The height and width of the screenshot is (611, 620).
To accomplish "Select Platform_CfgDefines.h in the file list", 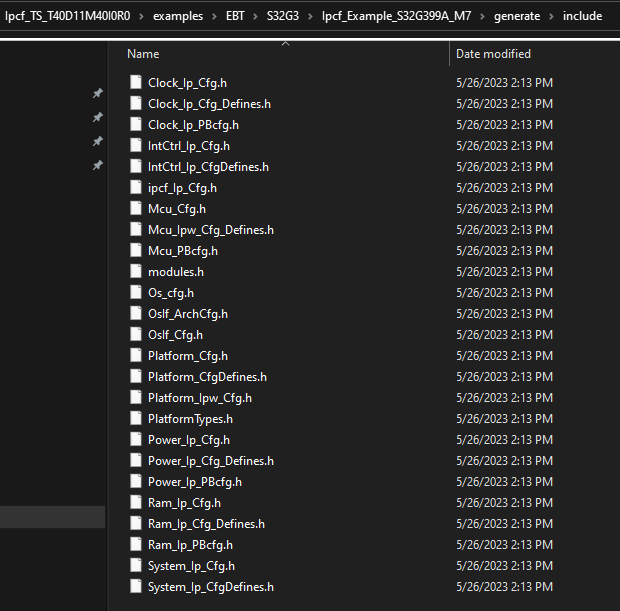I will 207,376.
